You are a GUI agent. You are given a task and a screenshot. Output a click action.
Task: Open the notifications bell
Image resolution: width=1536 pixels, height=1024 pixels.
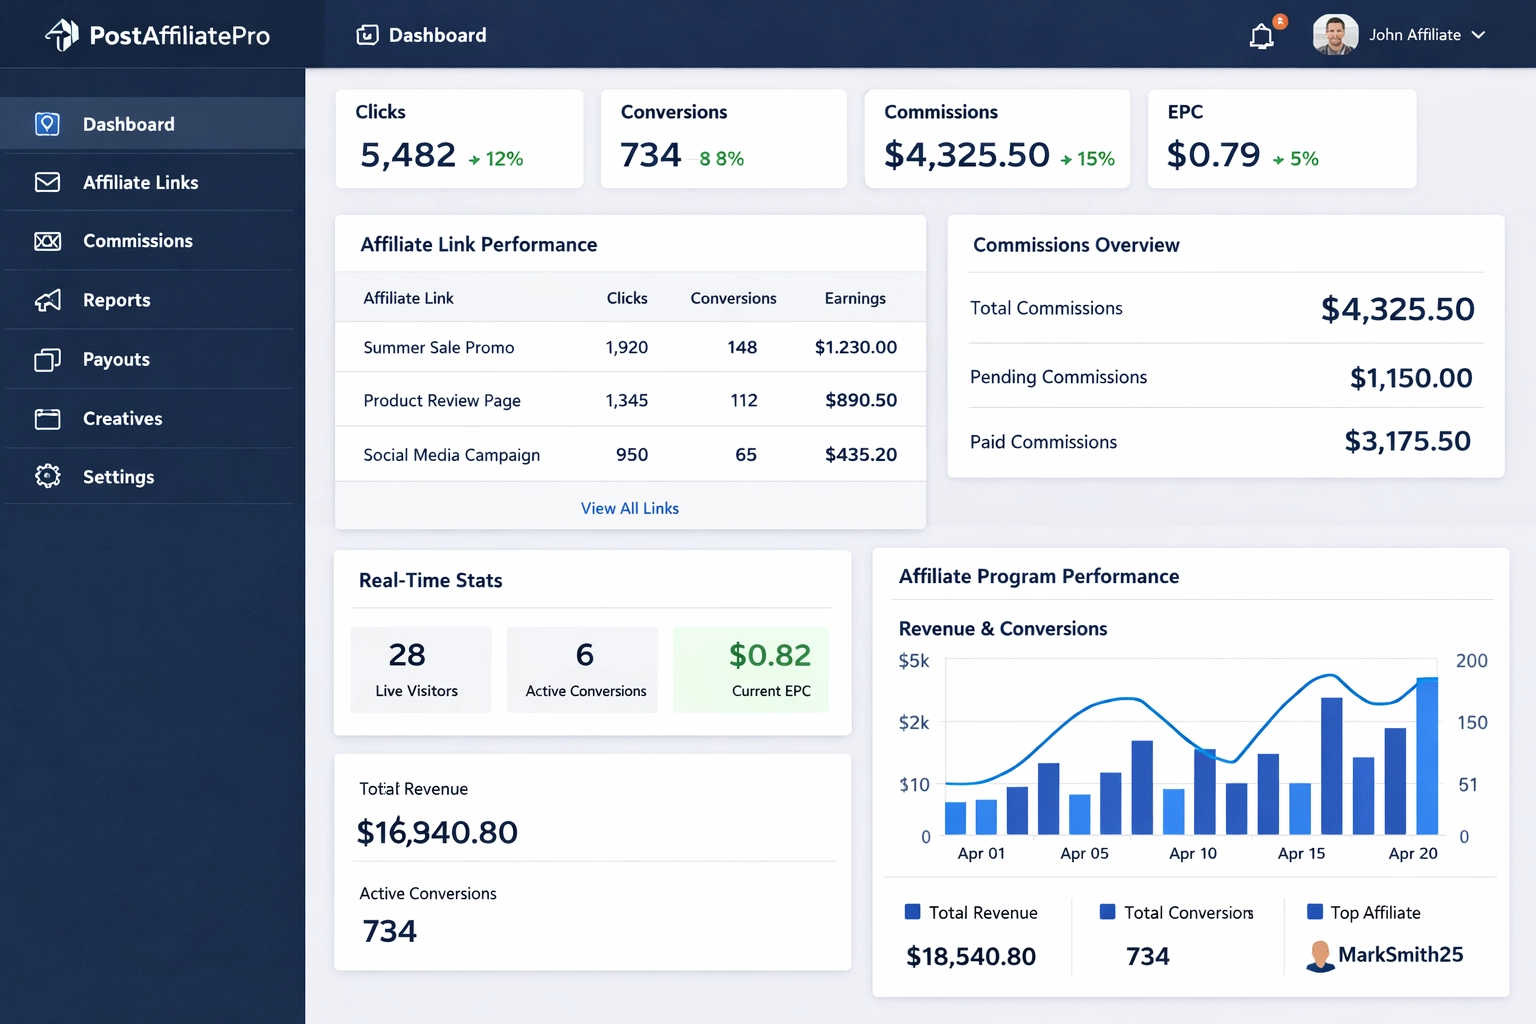point(1261,35)
